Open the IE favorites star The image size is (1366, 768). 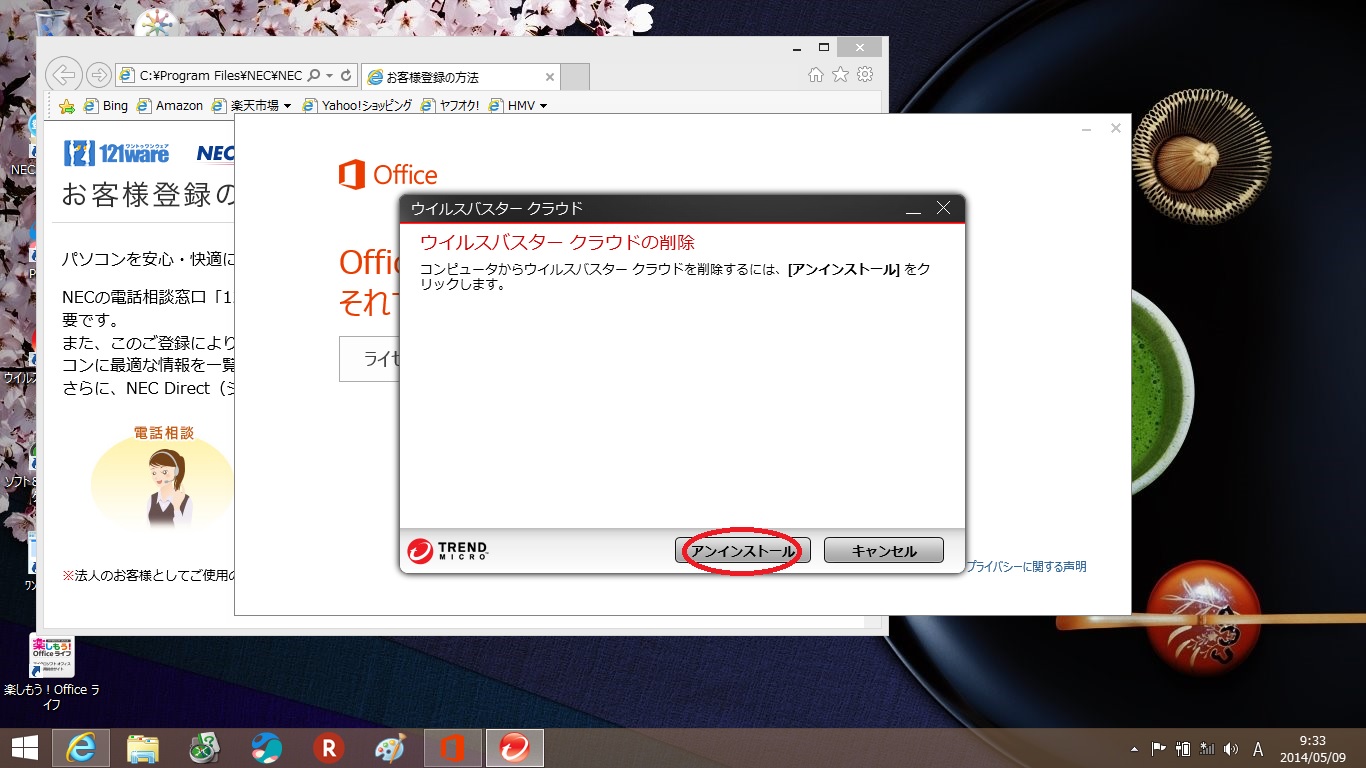[x=840, y=75]
